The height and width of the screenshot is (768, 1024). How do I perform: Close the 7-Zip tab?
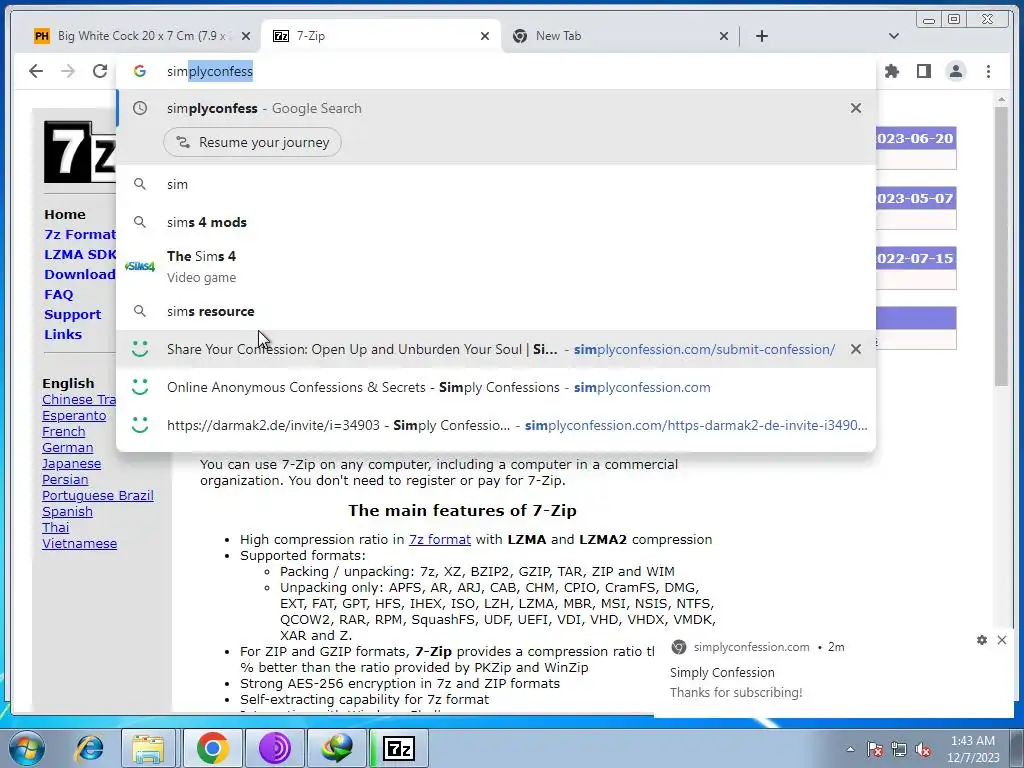[x=485, y=36]
